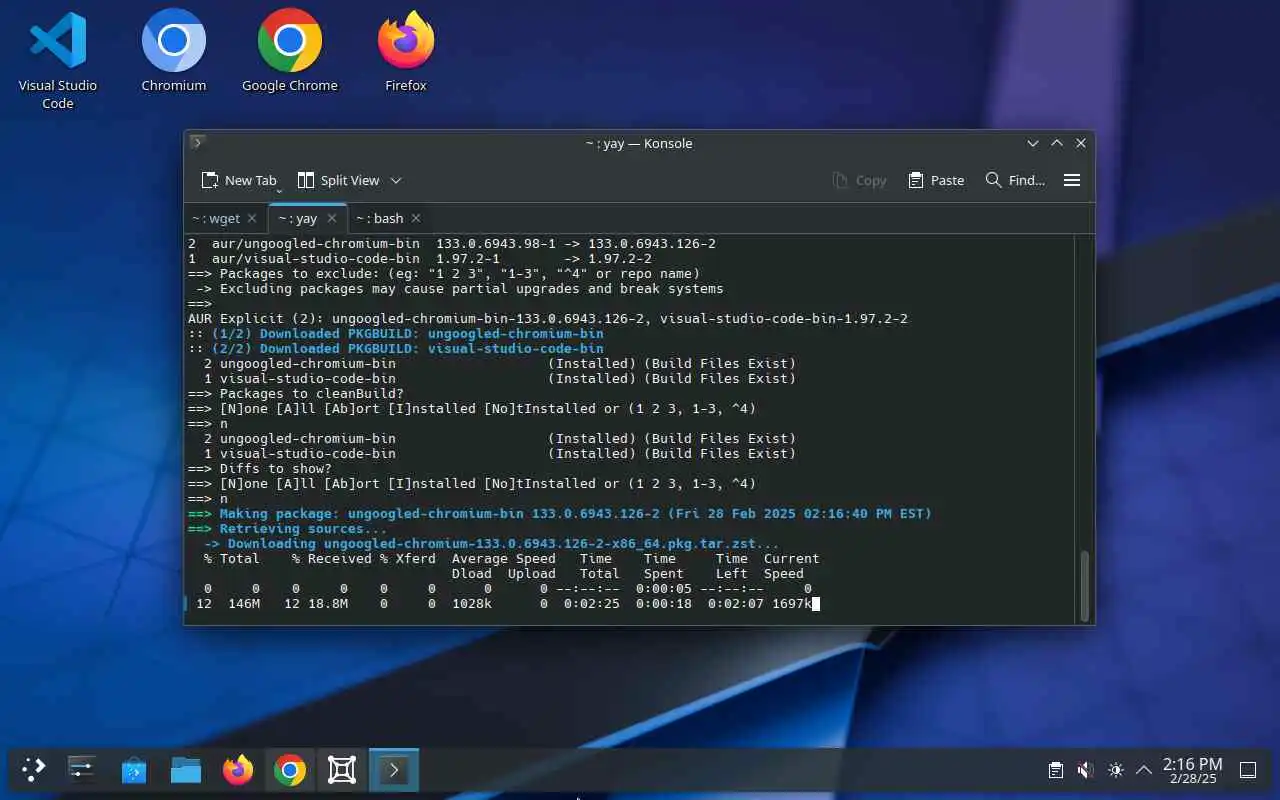Click the muted volume tray icon

pos(1085,770)
